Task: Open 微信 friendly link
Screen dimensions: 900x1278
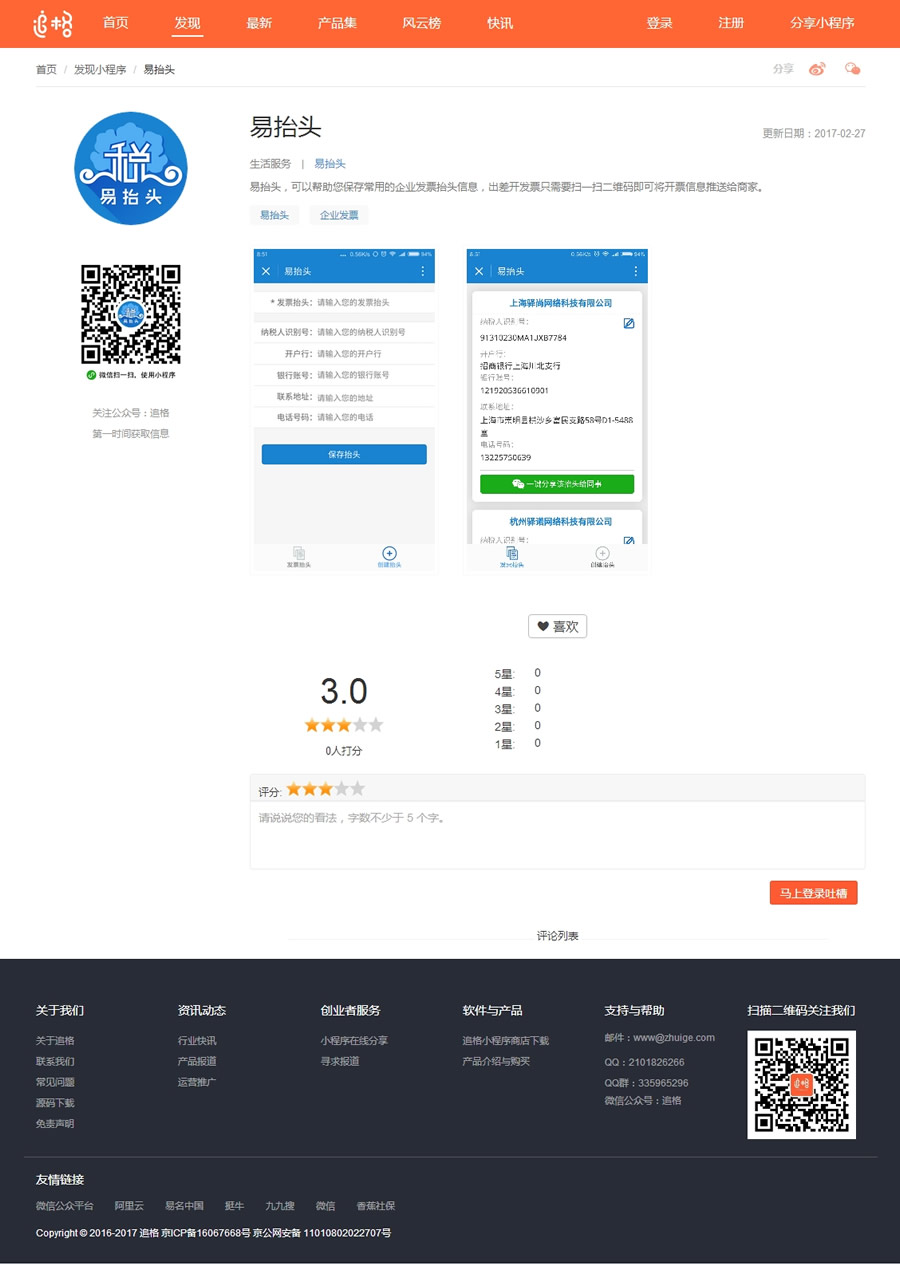Action: click(x=325, y=1206)
